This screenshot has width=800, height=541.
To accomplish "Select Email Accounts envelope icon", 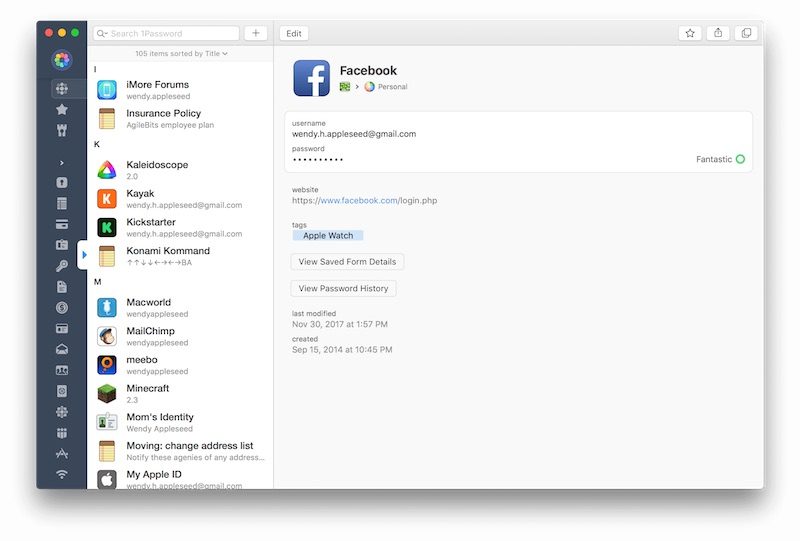I will point(62,350).
